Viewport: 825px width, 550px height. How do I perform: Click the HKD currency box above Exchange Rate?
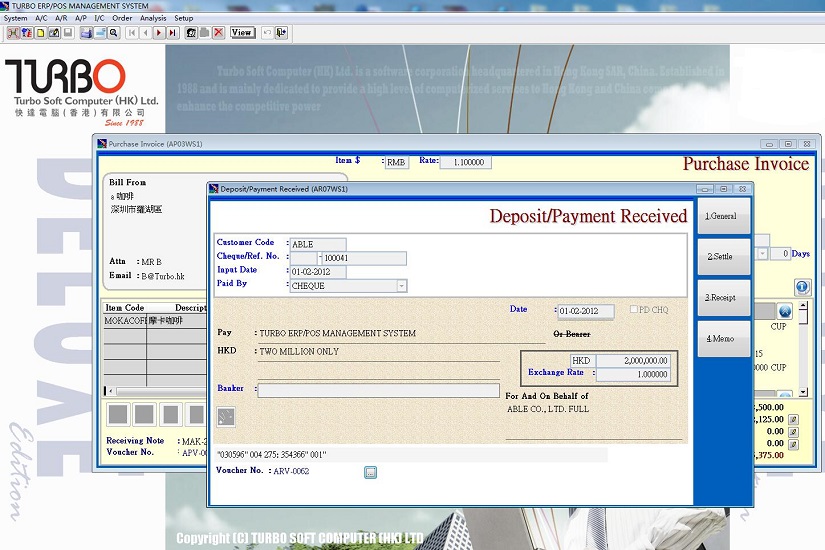click(582, 361)
